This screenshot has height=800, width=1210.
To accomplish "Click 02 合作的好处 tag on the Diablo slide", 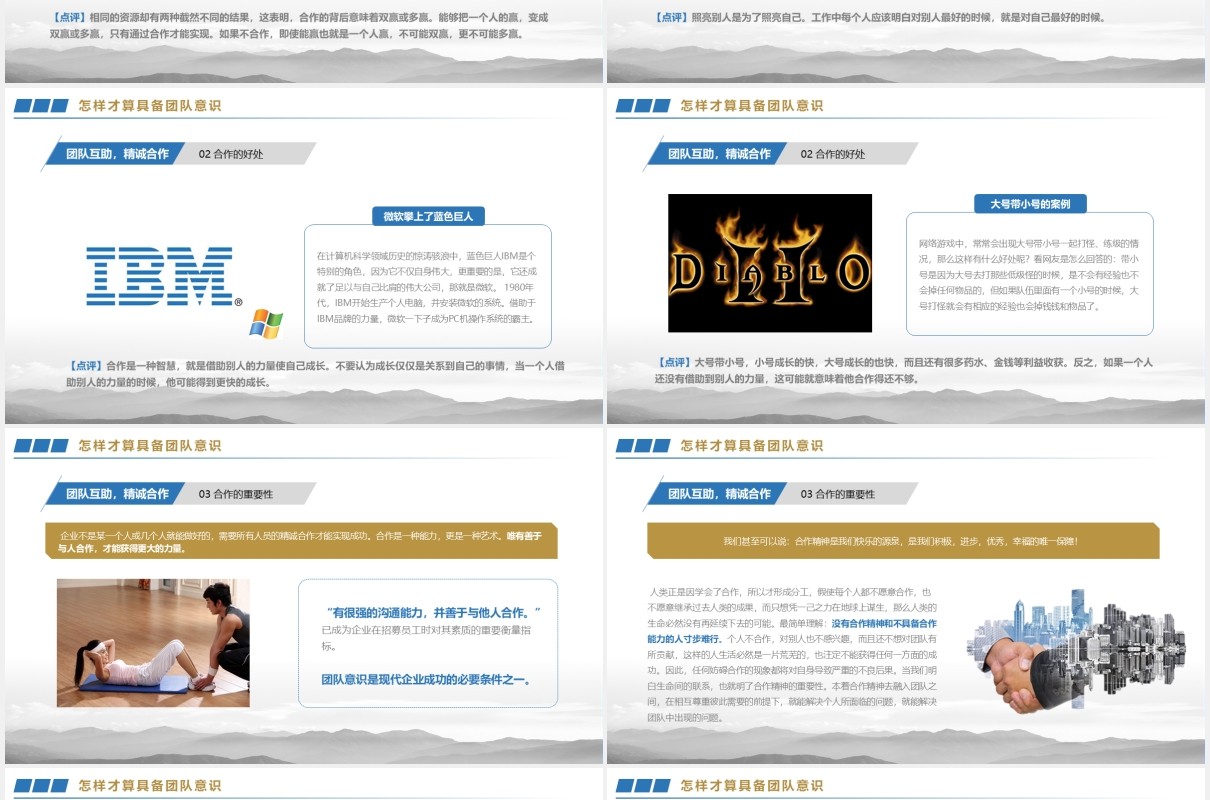I will (833, 154).
